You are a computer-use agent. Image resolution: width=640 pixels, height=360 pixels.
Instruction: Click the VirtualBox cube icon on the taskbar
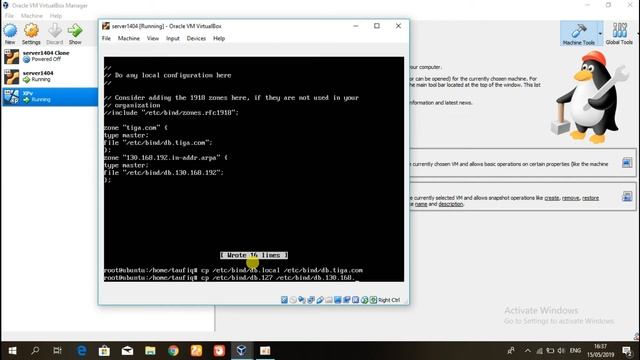click(241, 350)
